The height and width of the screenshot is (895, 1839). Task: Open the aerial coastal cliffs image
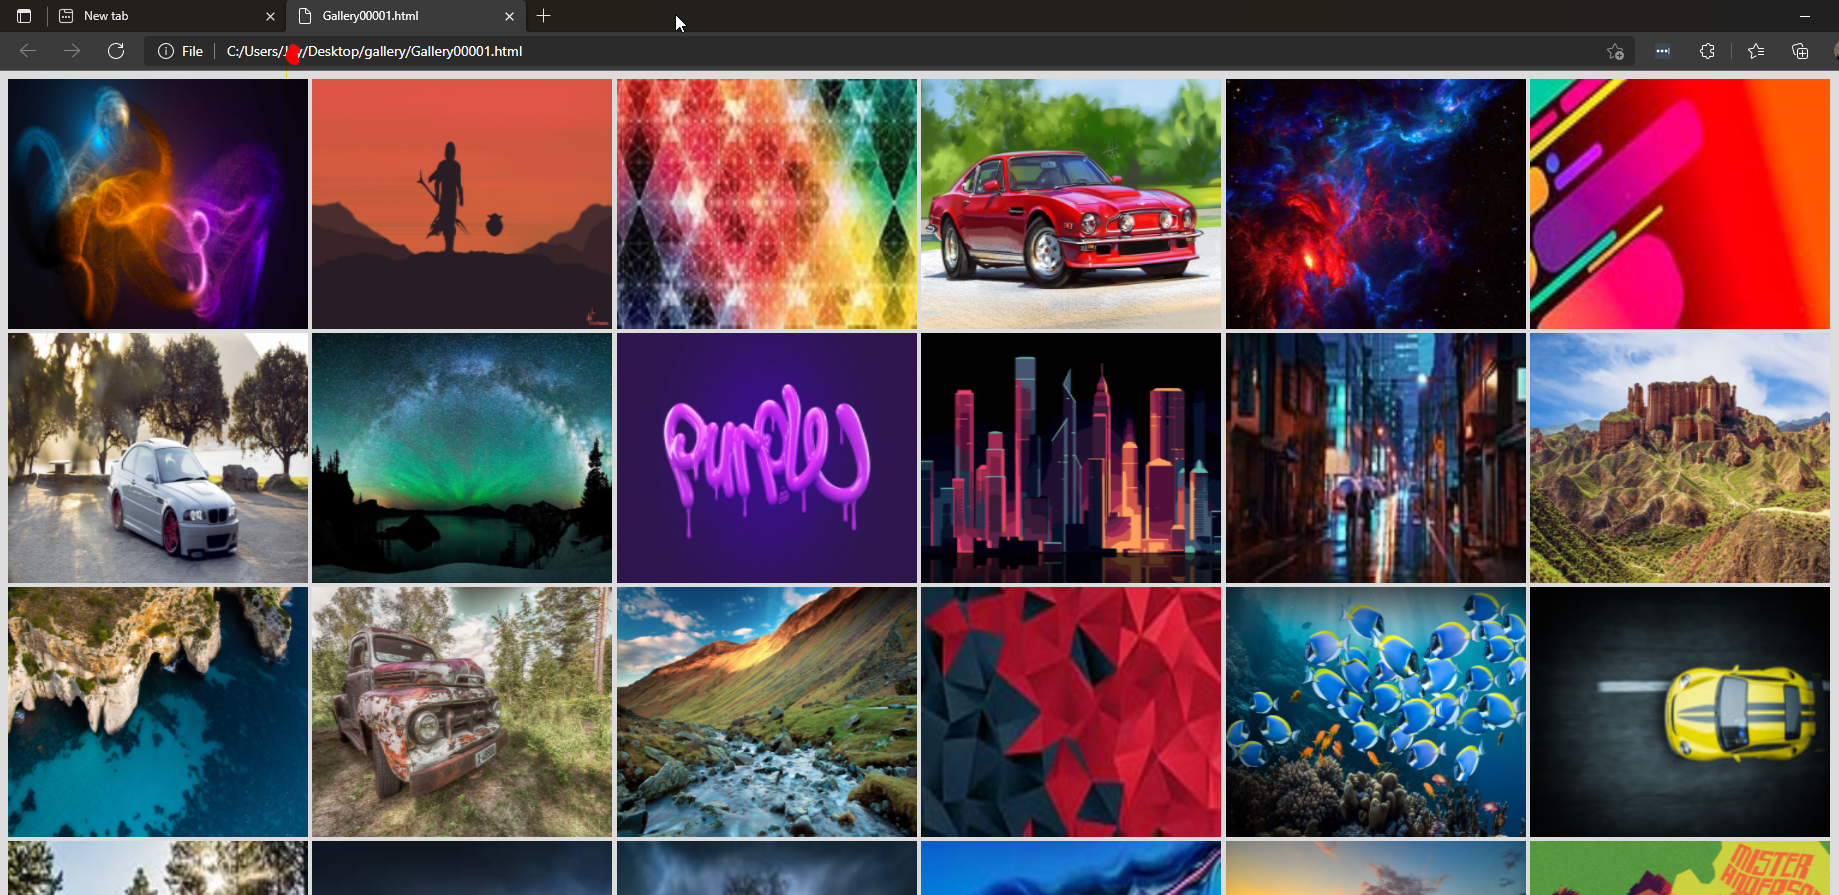(158, 712)
